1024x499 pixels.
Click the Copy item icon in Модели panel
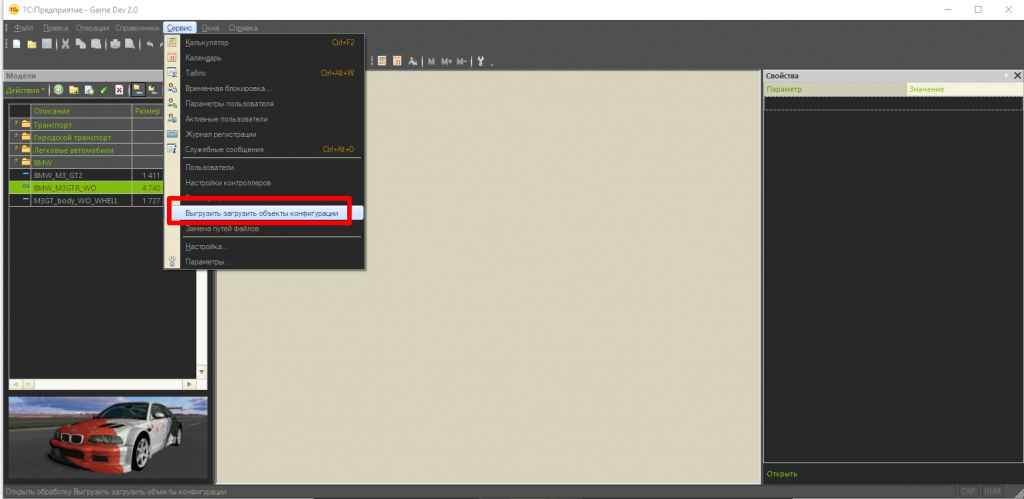(89, 90)
